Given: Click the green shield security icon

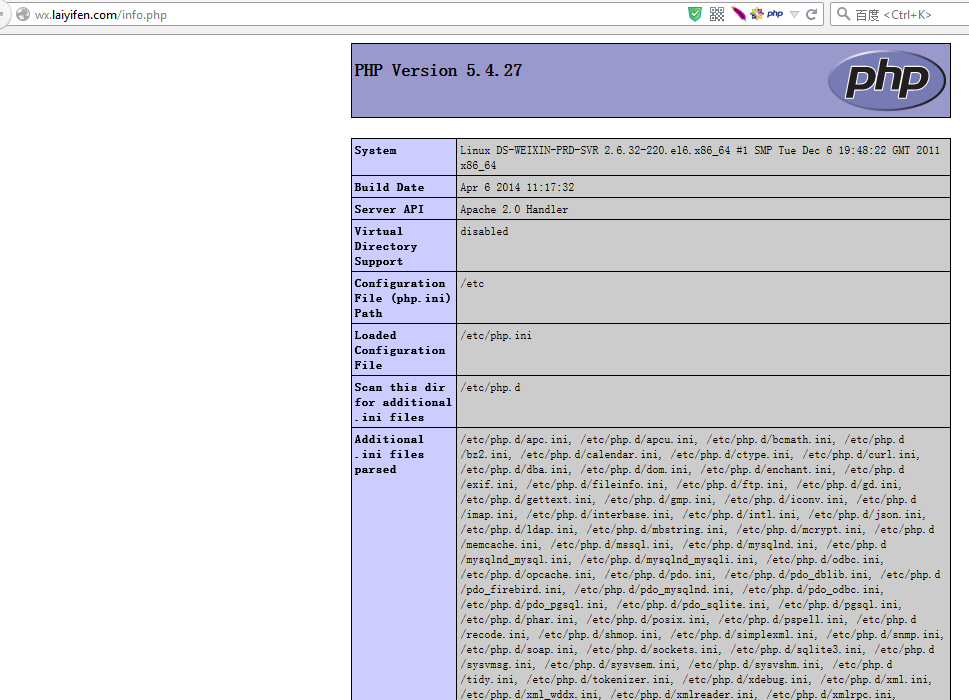Looking at the screenshot, I should click(695, 14).
